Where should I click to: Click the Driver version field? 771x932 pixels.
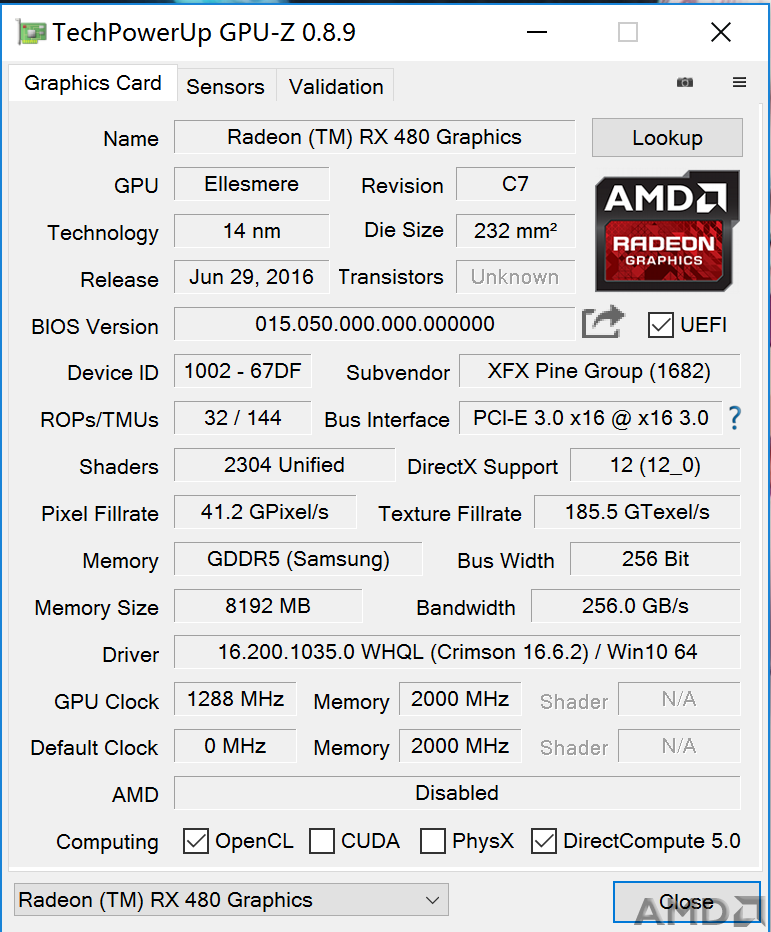coord(457,652)
